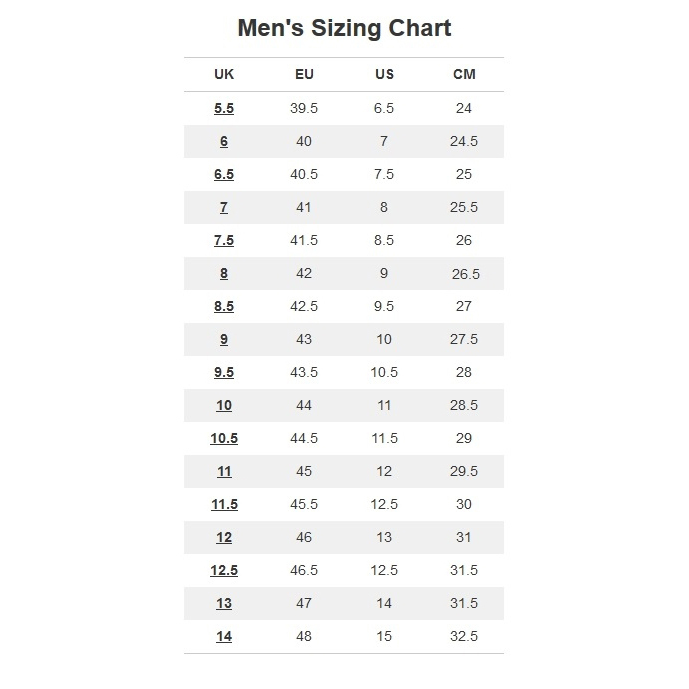
Task: Click UK size 13 link
Action: click(x=224, y=603)
